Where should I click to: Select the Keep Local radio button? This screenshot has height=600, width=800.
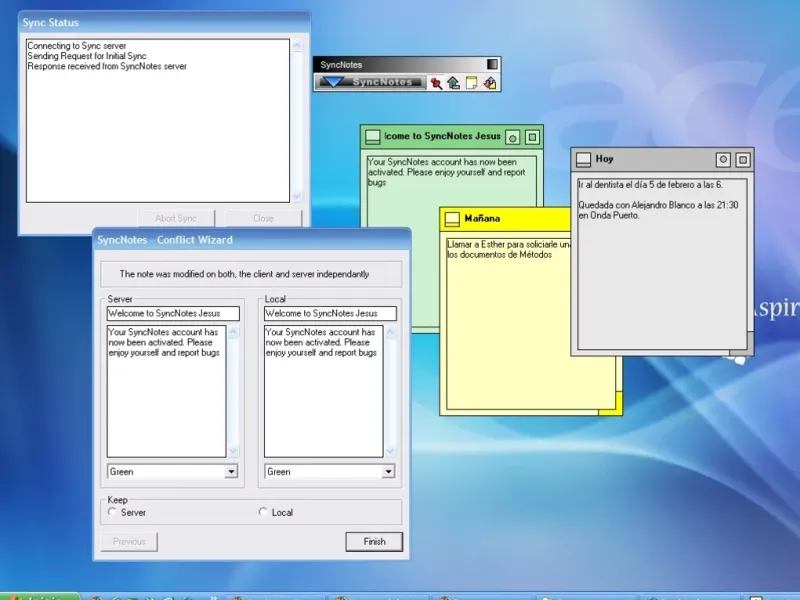[x=263, y=512]
